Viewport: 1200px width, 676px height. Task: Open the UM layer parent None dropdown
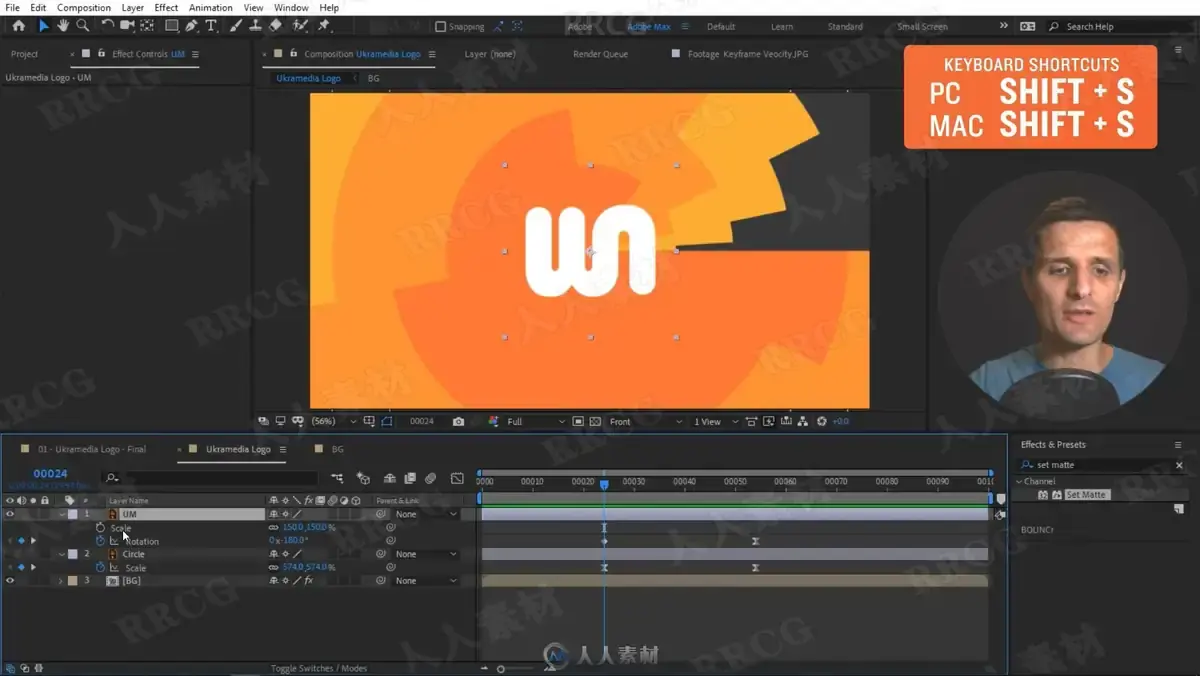[425, 514]
